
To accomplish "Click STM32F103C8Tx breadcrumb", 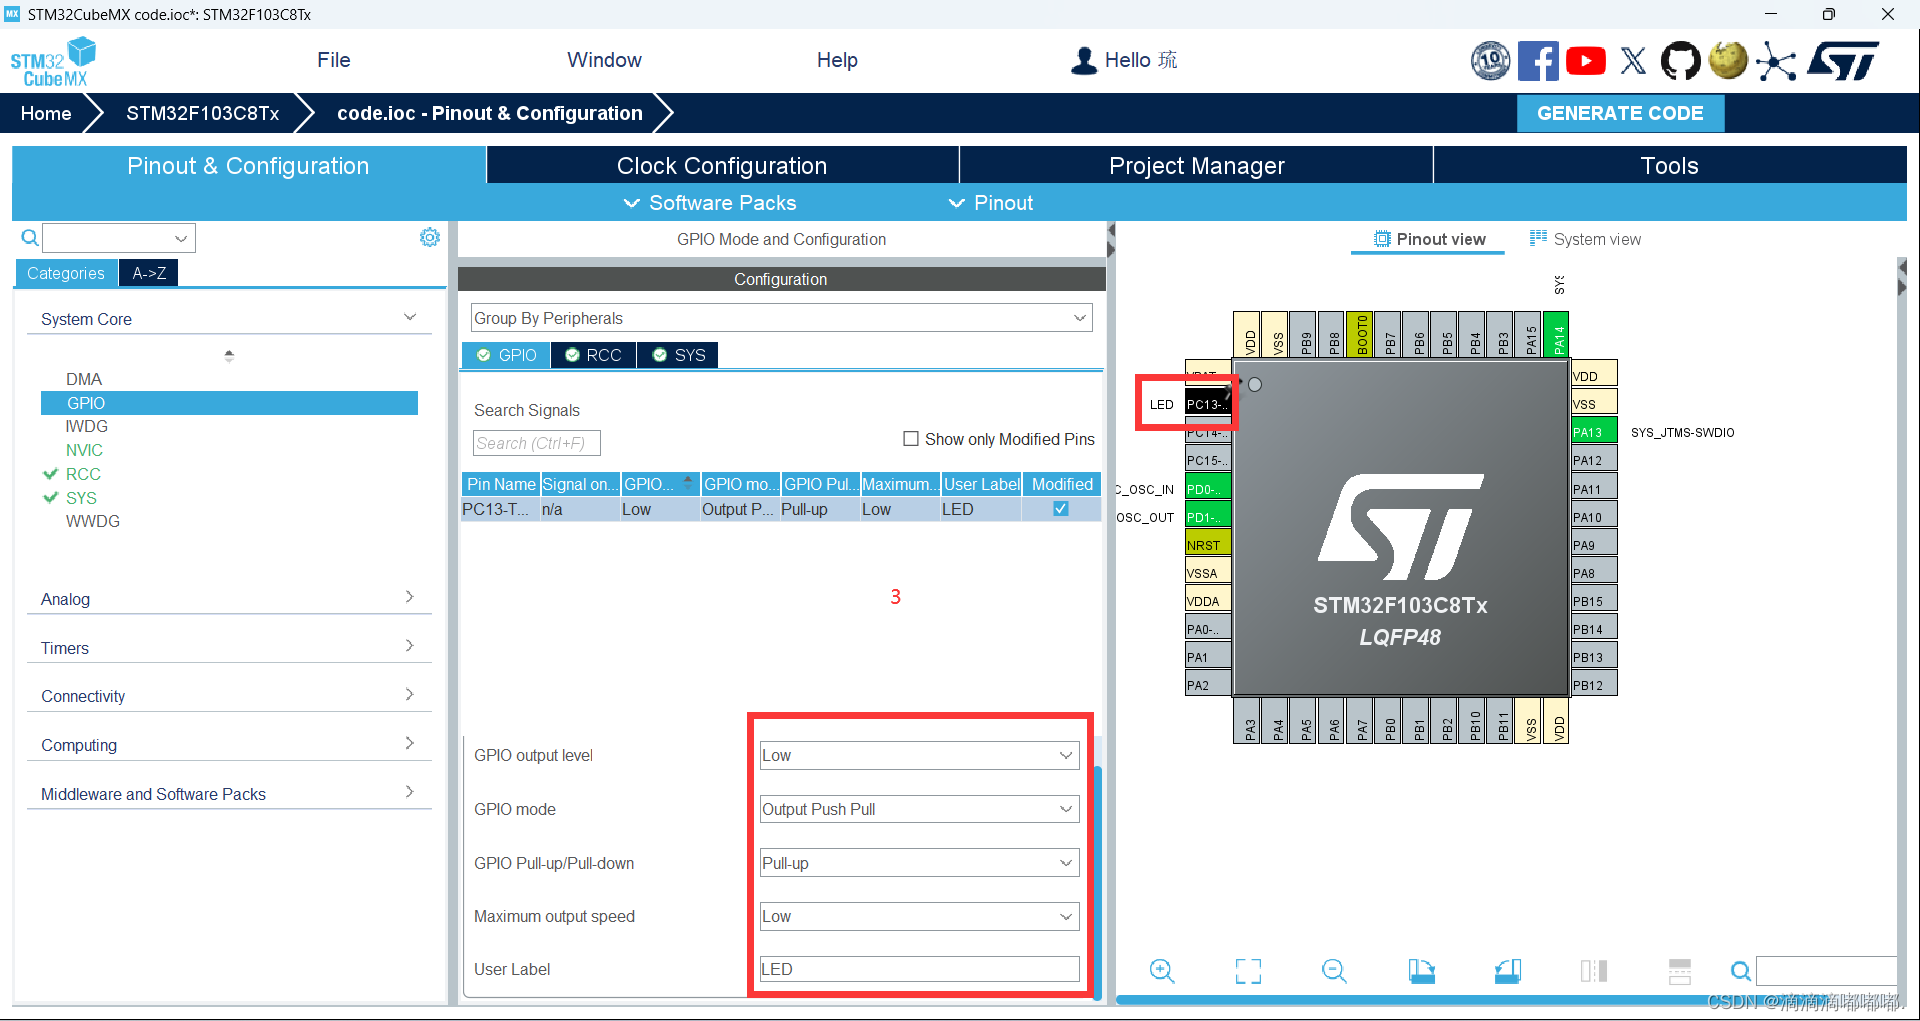I will 203,113.
